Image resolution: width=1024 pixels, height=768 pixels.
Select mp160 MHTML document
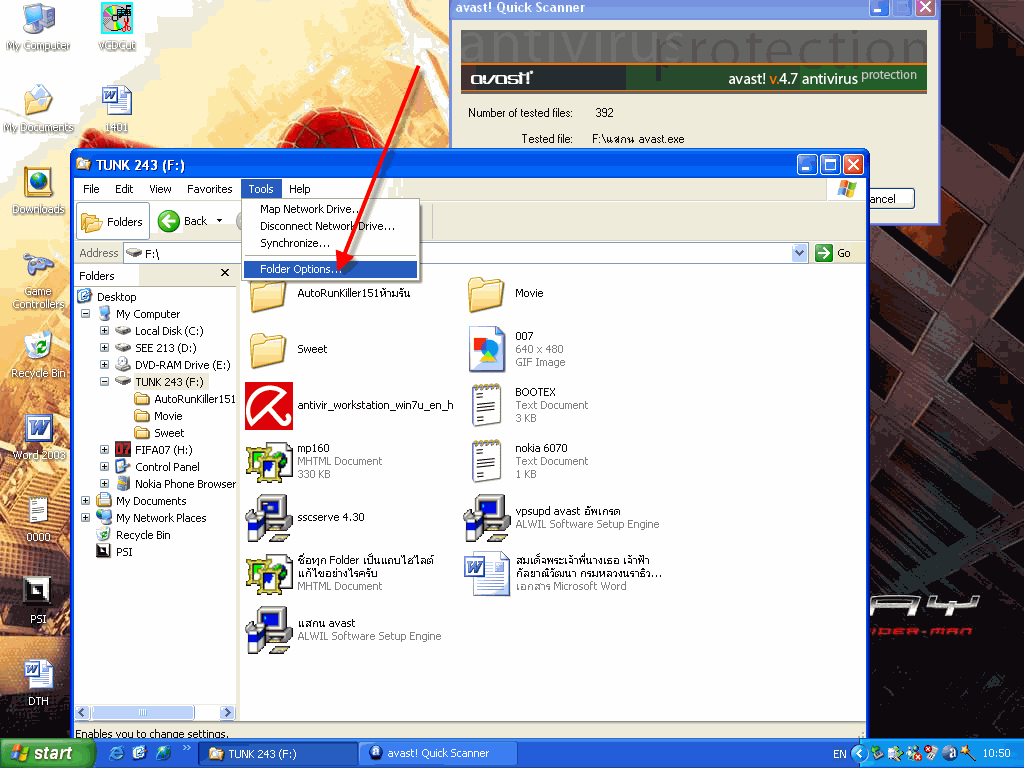tap(315, 461)
